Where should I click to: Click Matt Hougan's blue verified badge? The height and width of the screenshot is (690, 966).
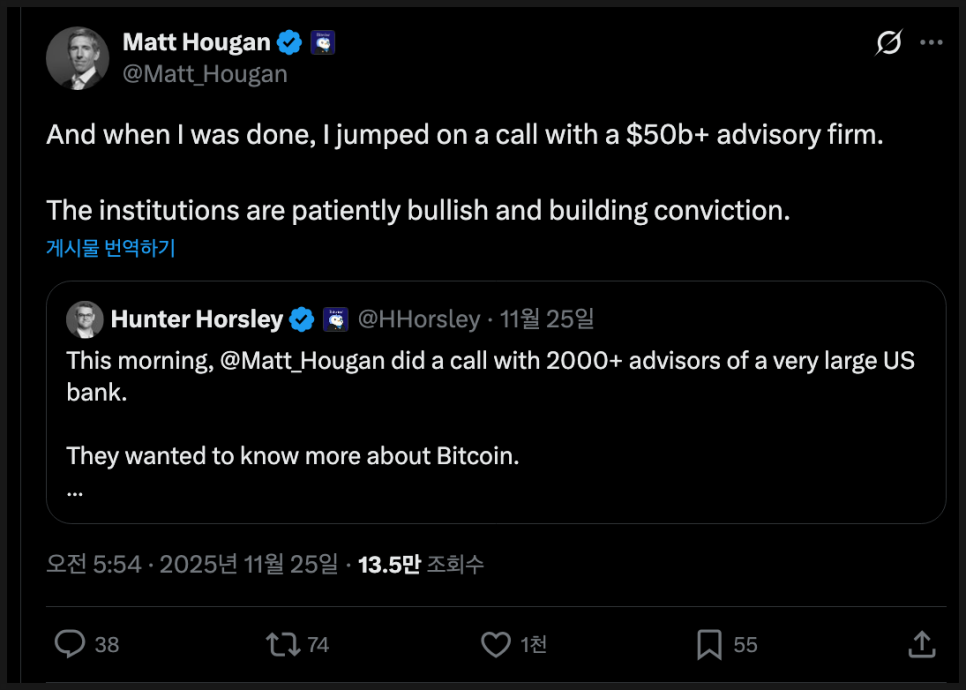tap(290, 42)
